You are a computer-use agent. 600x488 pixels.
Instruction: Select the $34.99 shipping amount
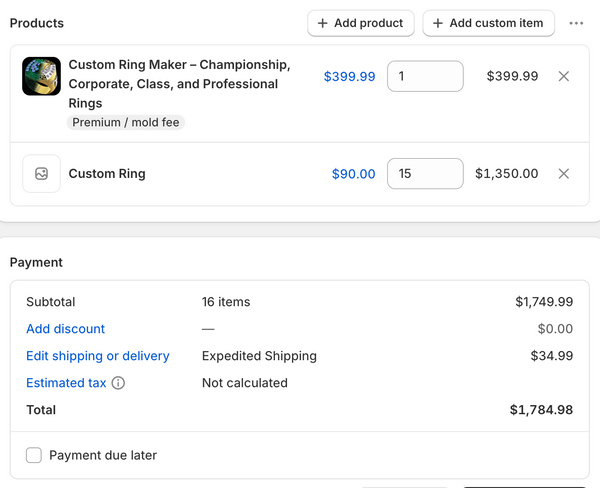pyautogui.click(x=552, y=356)
